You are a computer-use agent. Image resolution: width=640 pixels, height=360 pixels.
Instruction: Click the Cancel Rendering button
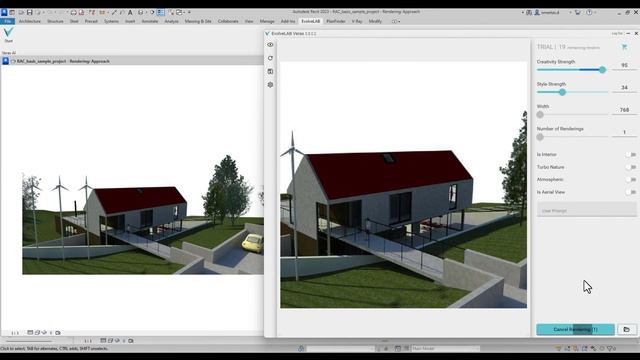pyautogui.click(x=575, y=329)
